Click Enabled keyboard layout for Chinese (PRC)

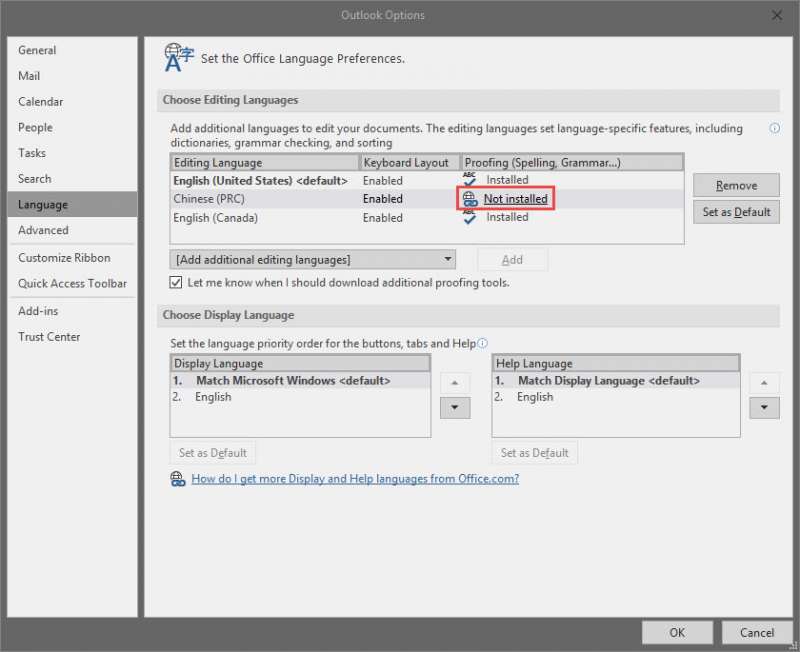point(383,199)
